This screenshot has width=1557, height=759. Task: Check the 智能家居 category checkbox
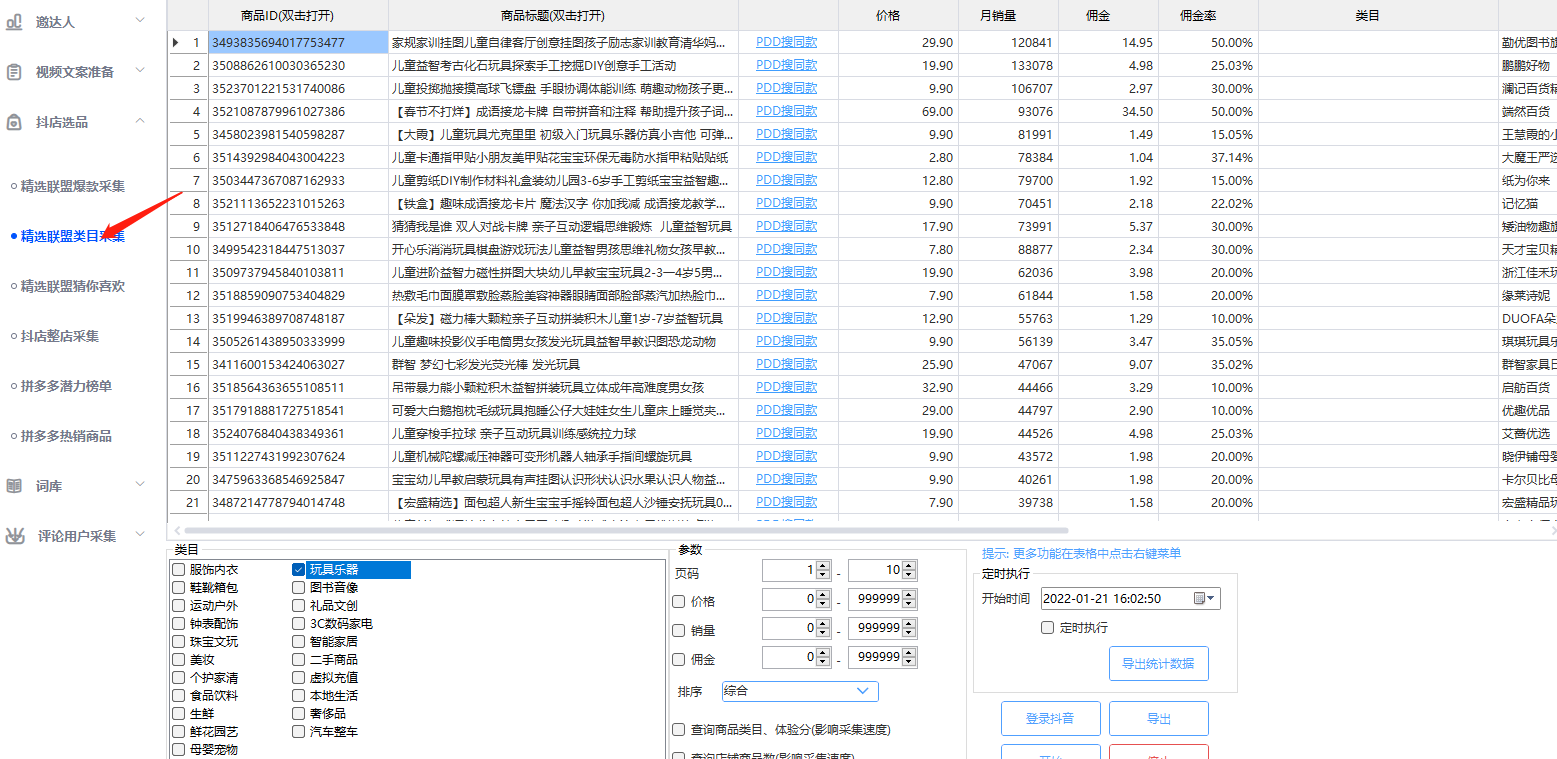click(x=298, y=641)
